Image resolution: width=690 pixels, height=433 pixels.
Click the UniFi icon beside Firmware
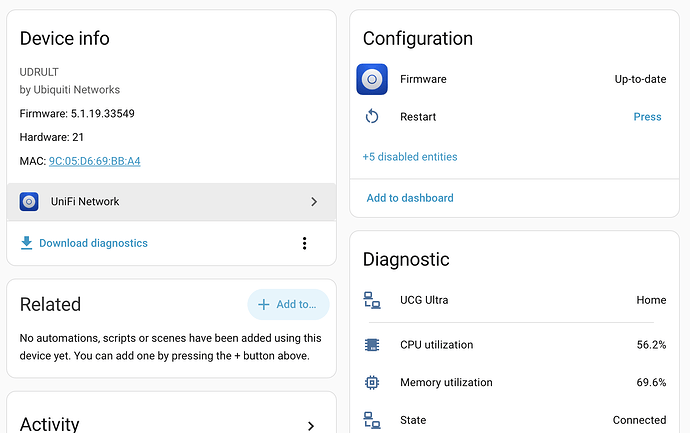[x=372, y=79]
